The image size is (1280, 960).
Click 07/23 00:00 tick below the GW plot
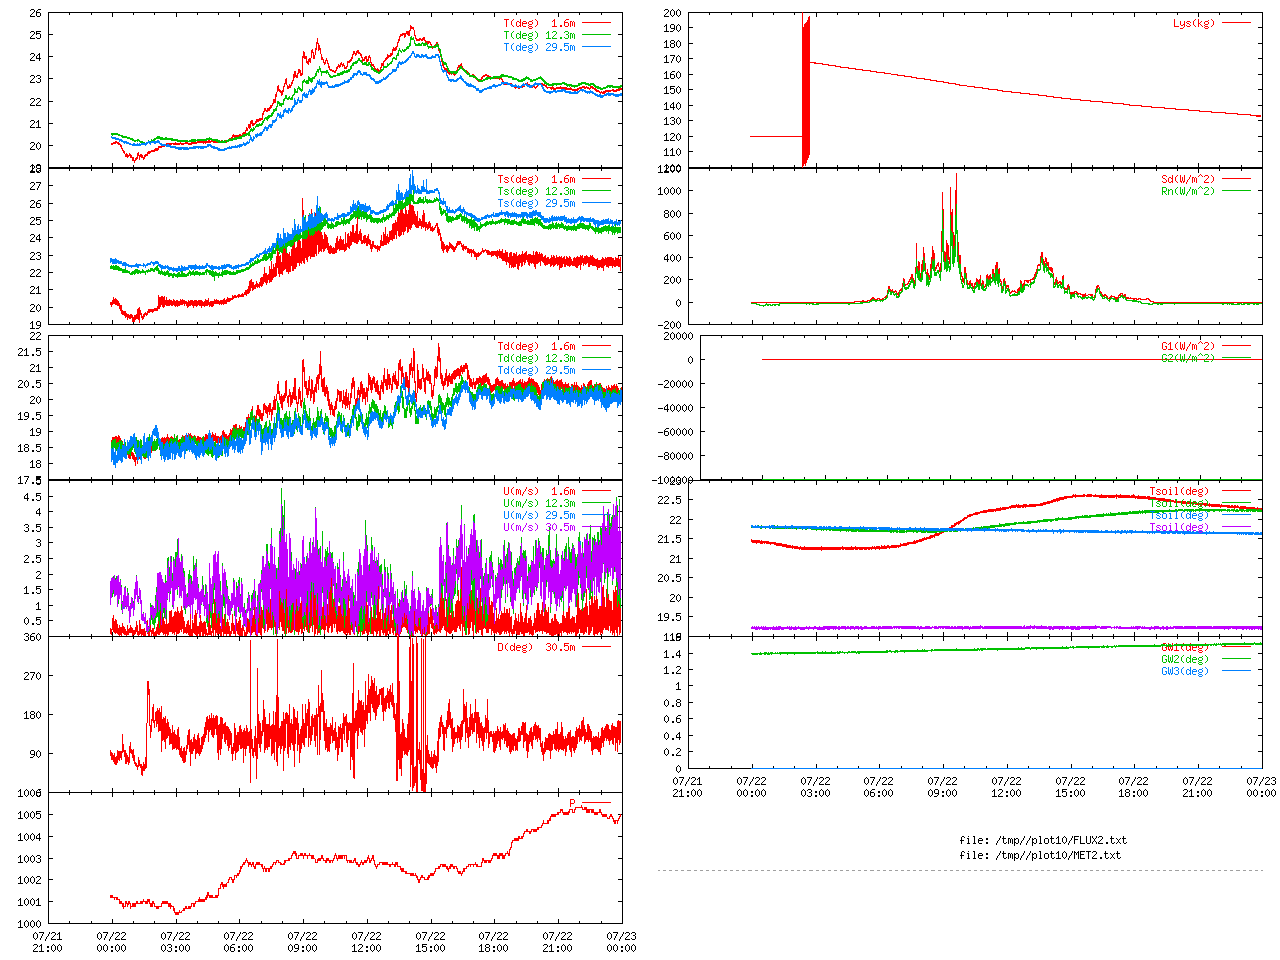click(x=1261, y=787)
